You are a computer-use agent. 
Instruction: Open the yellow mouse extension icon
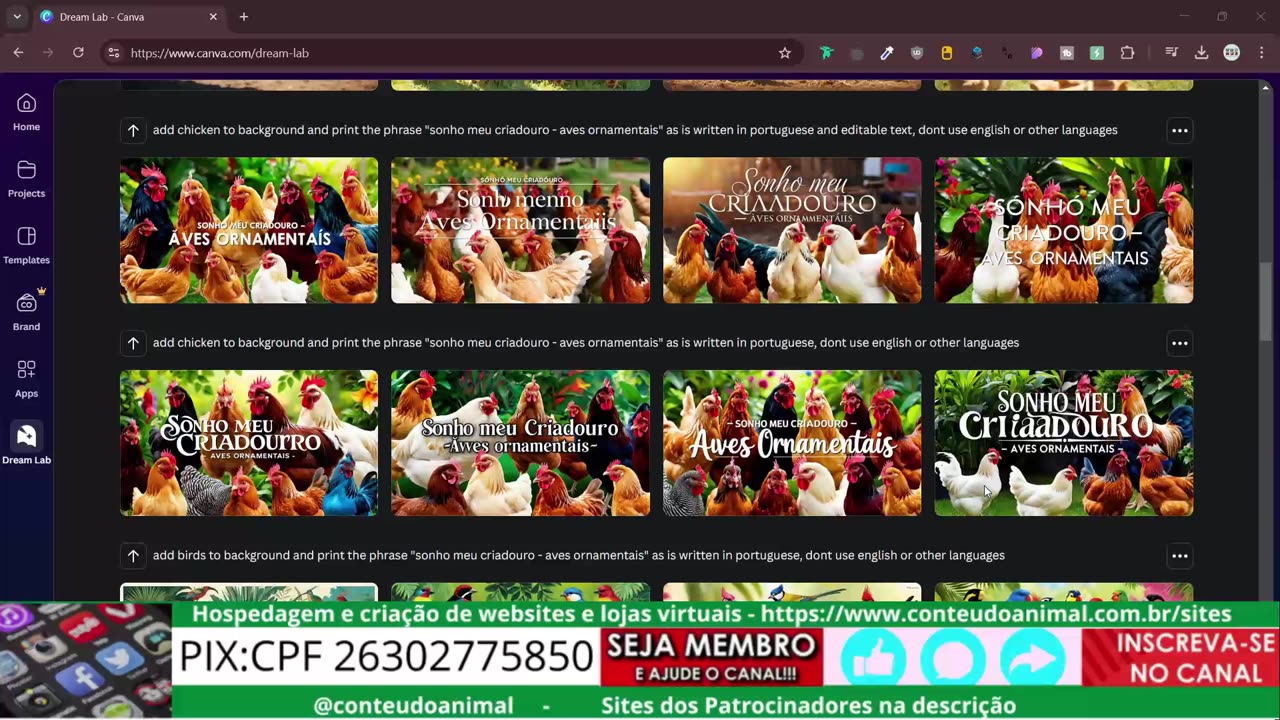point(947,53)
